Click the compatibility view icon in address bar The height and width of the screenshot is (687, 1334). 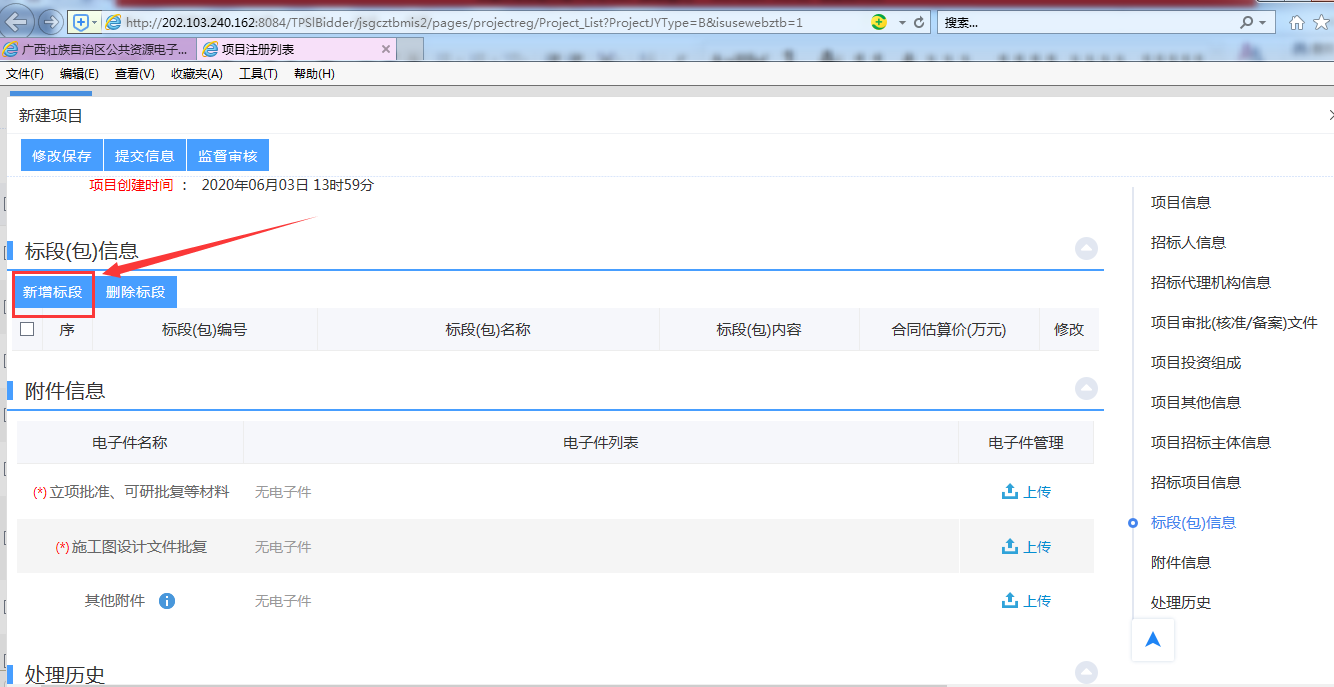879,22
